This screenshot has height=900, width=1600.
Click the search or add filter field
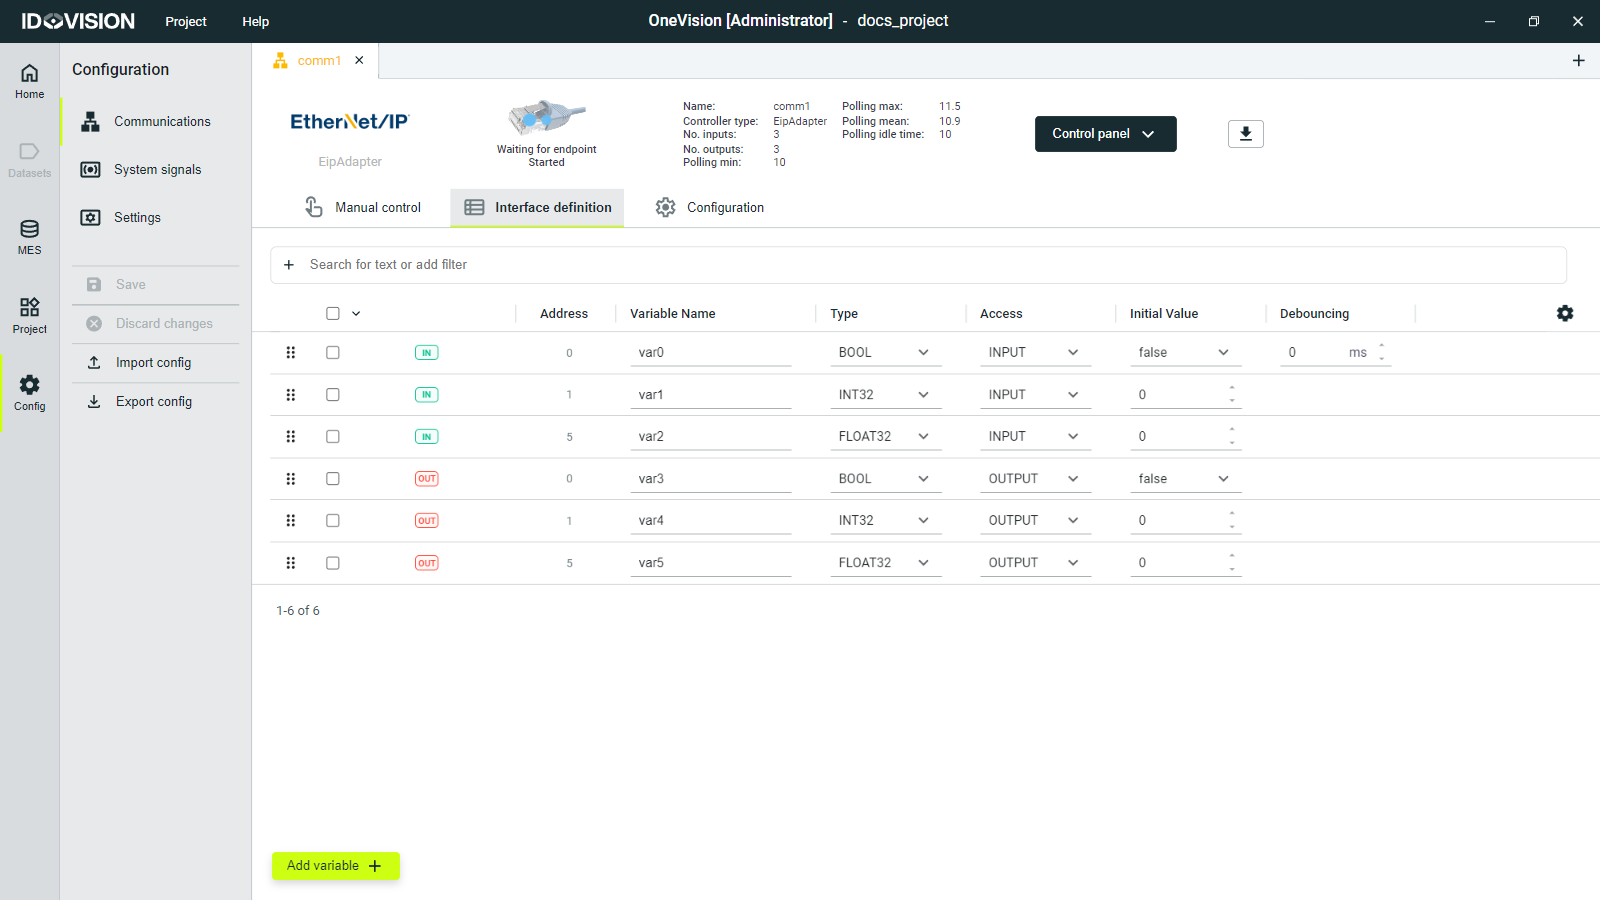click(920, 265)
